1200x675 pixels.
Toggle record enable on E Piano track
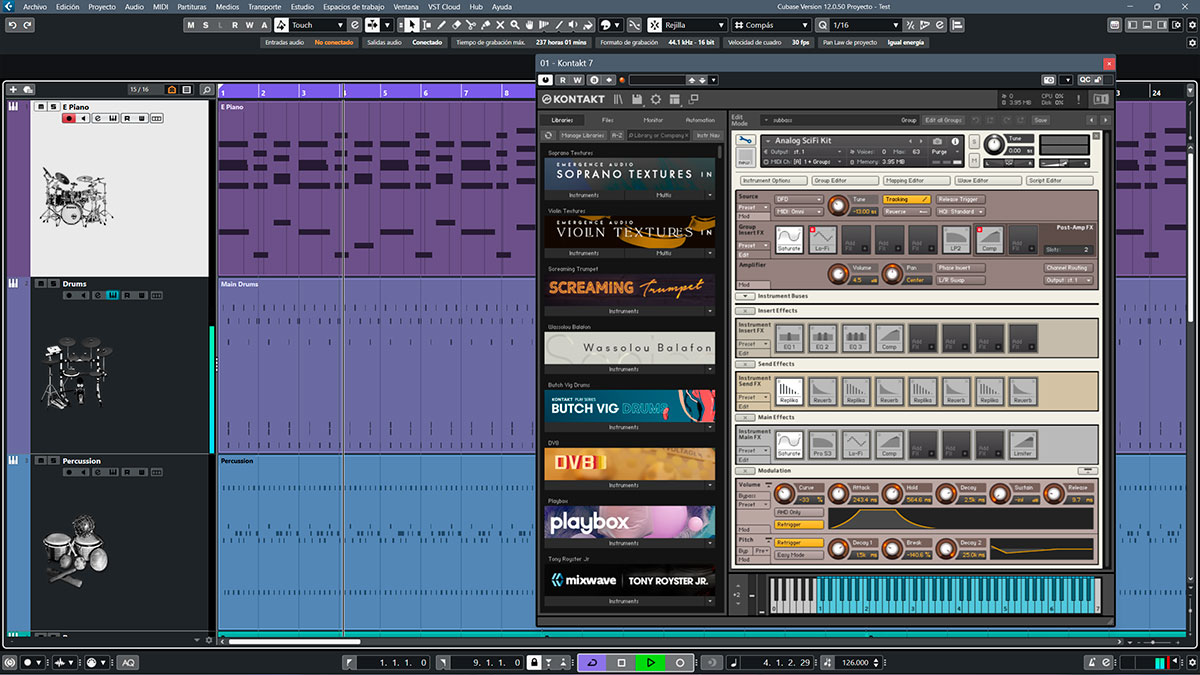[x=69, y=118]
